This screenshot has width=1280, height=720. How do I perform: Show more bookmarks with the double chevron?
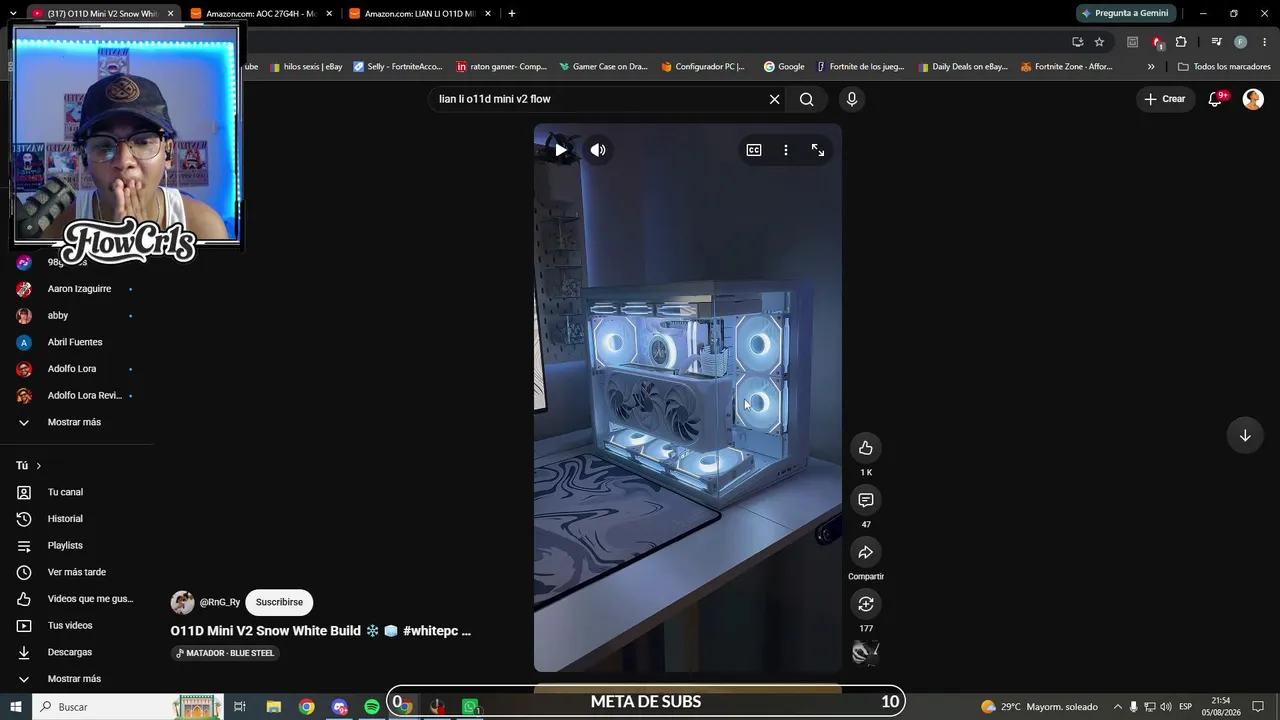point(1151,67)
